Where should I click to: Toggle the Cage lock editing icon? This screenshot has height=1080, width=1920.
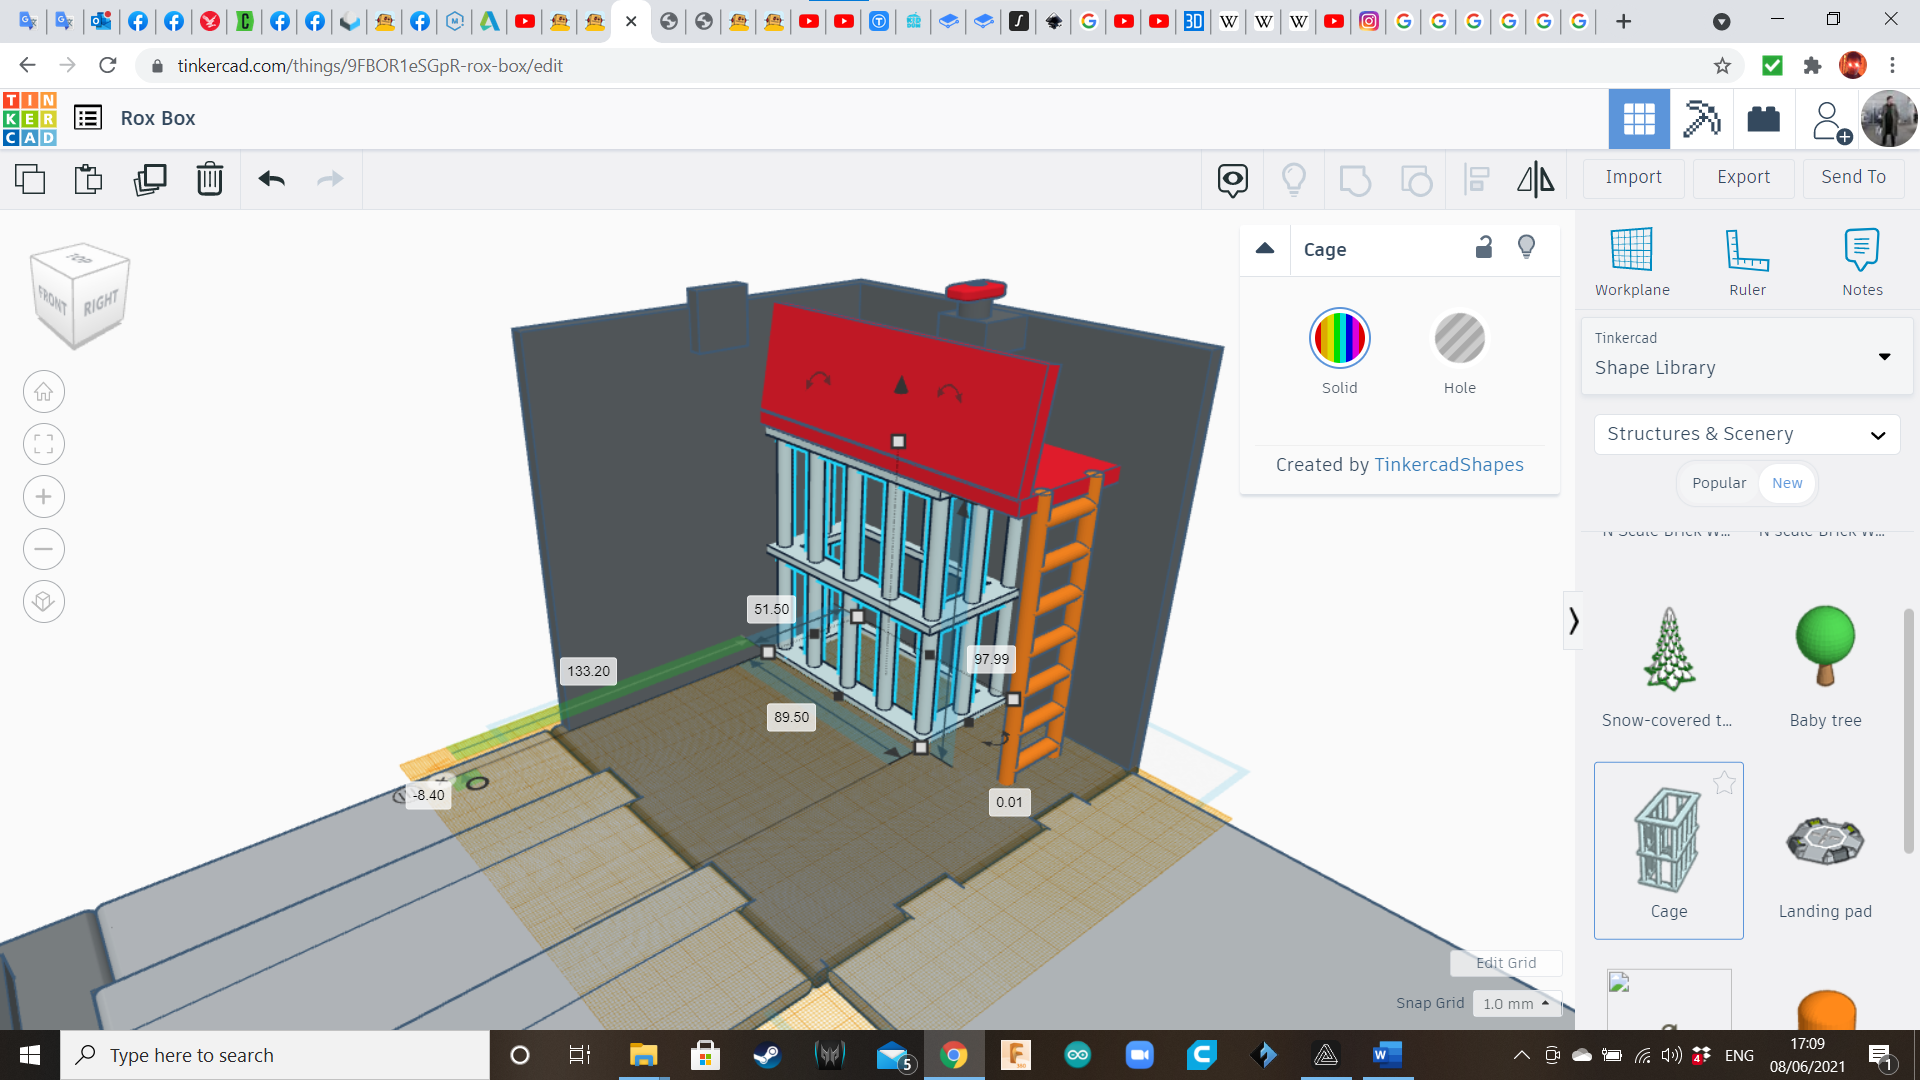tap(1484, 247)
